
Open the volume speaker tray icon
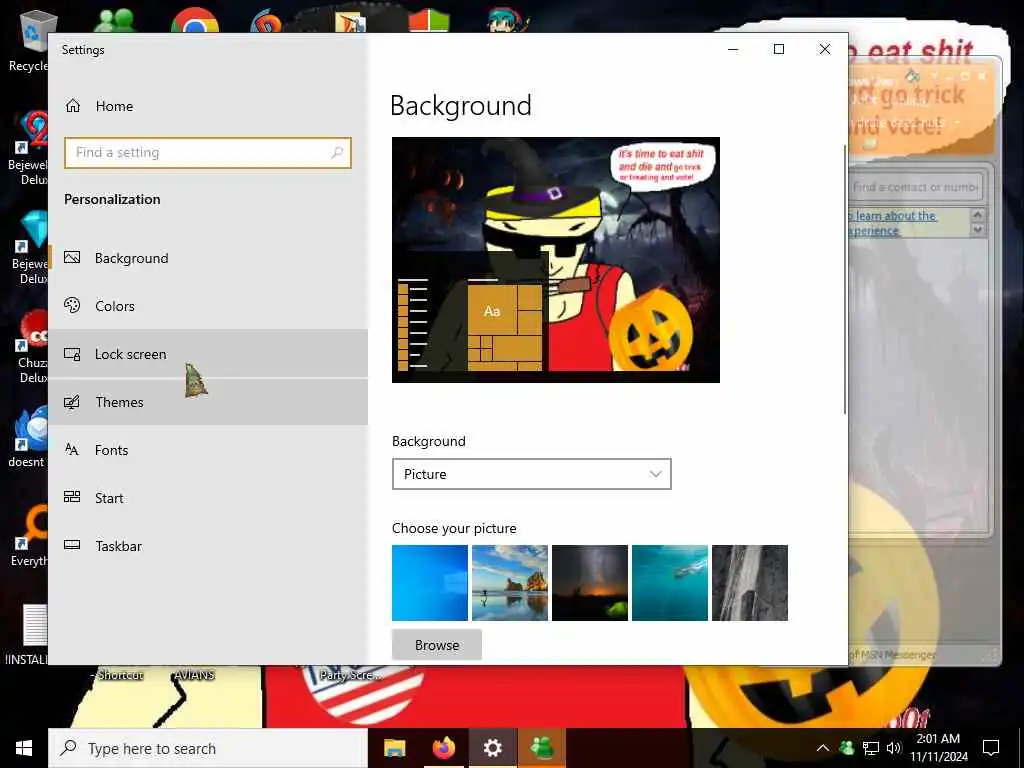tap(893, 748)
